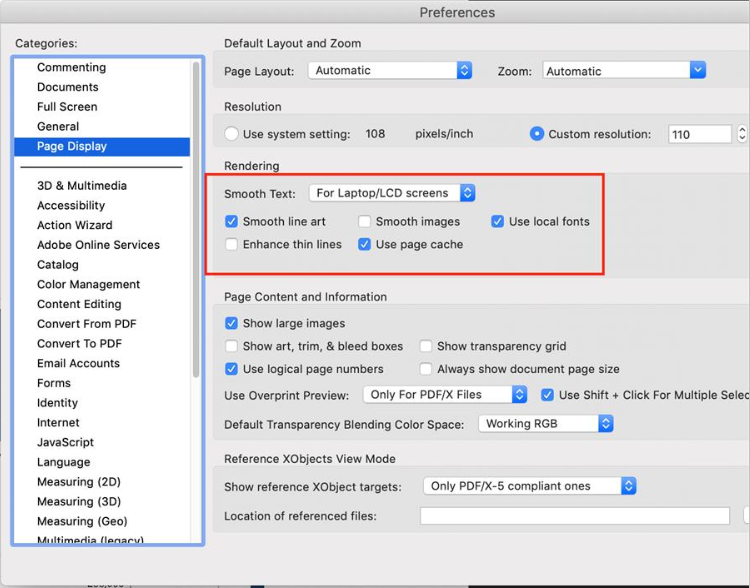The height and width of the screenshot is (588, 750).
Task: Click the Location of referenced files field
Action: pos(574,516)
